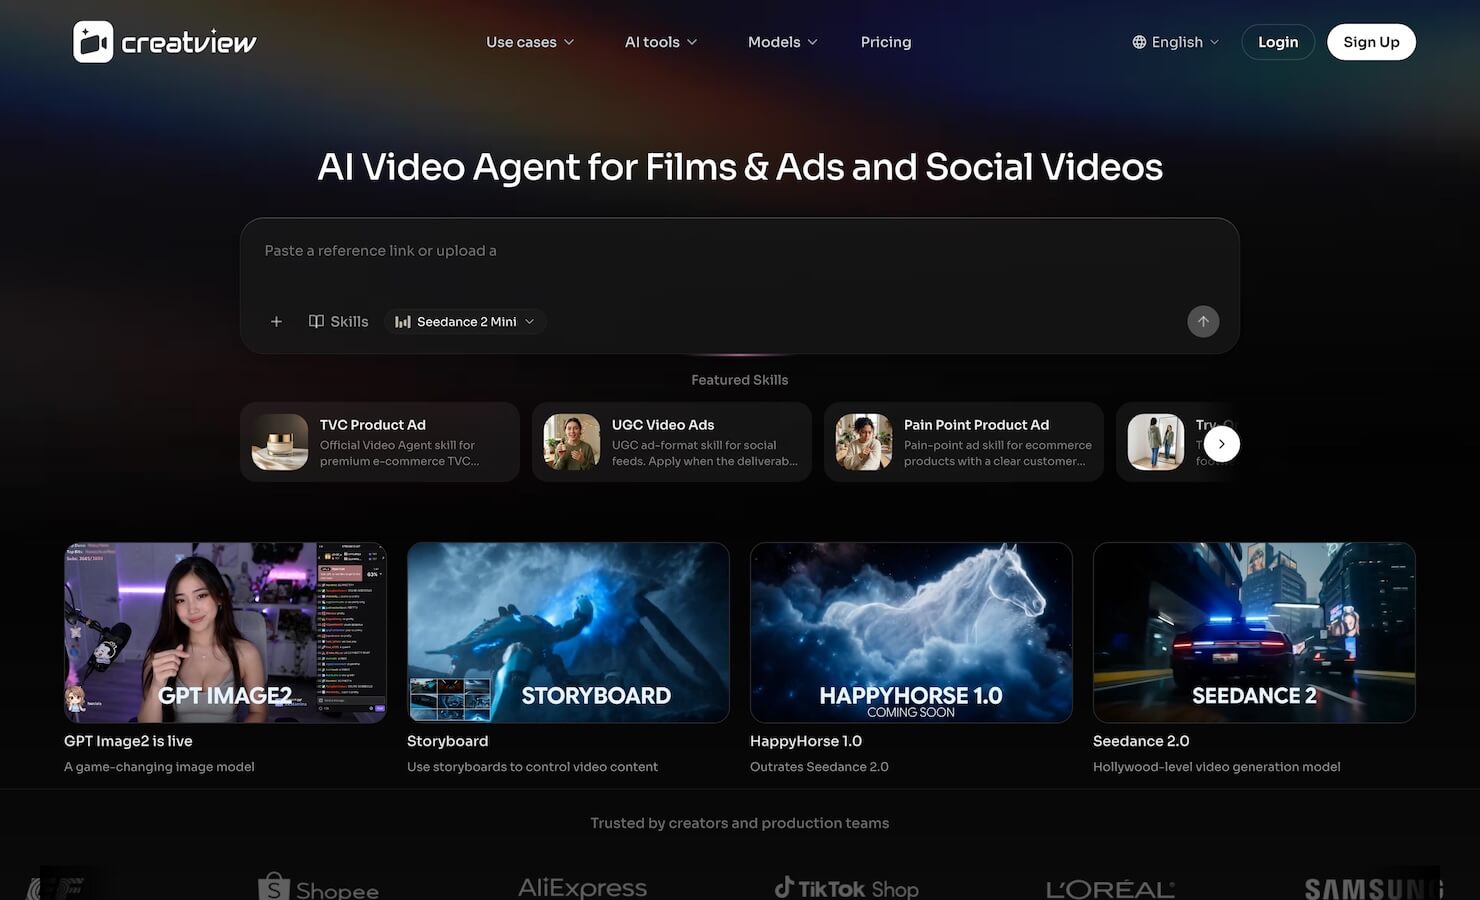Click the TVC Product Ad jar thumbnail
The image size is (1480, 900).
(x=280, y=442)
